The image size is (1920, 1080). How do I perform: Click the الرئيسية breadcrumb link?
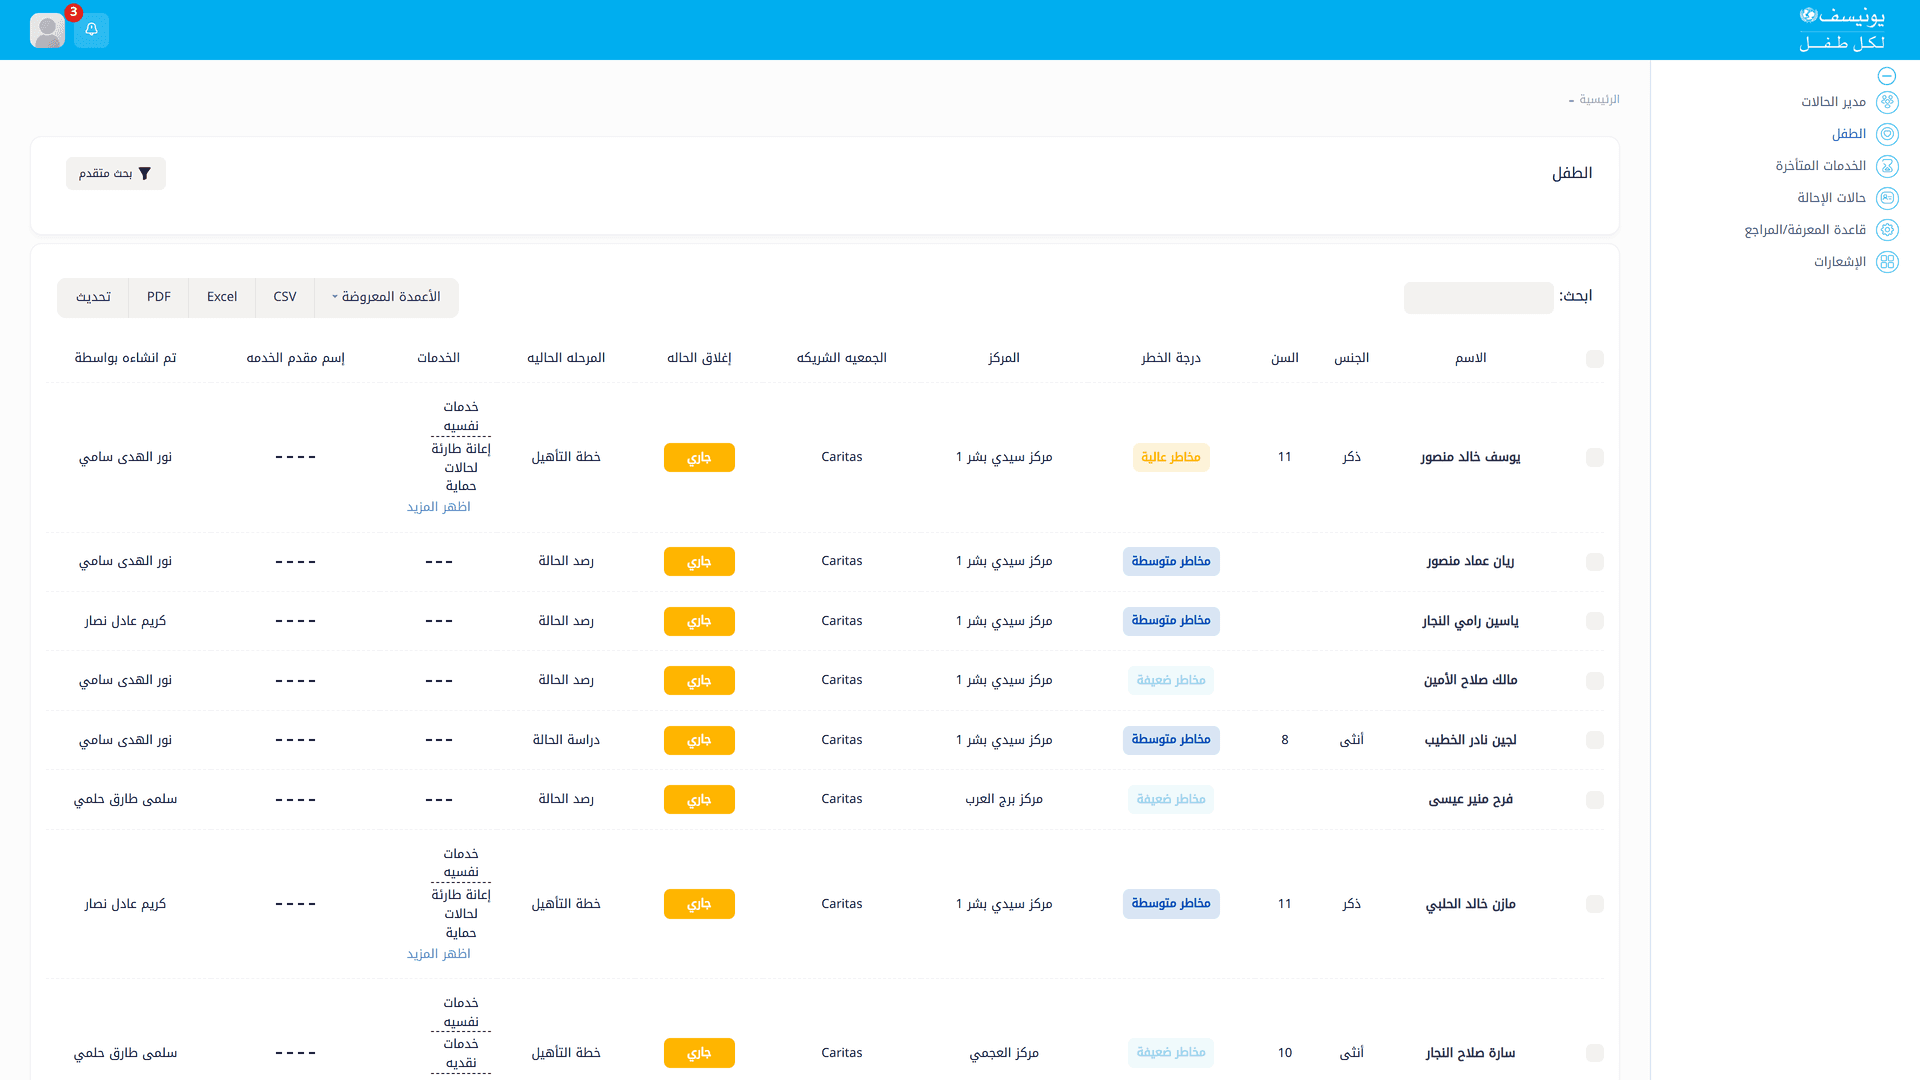tap(1599, 100)
